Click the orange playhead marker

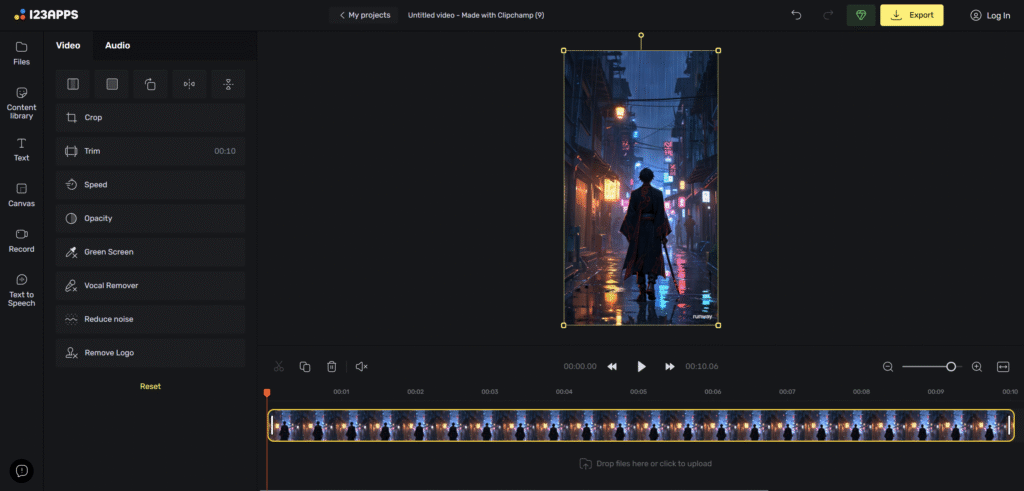click(267, 392)
